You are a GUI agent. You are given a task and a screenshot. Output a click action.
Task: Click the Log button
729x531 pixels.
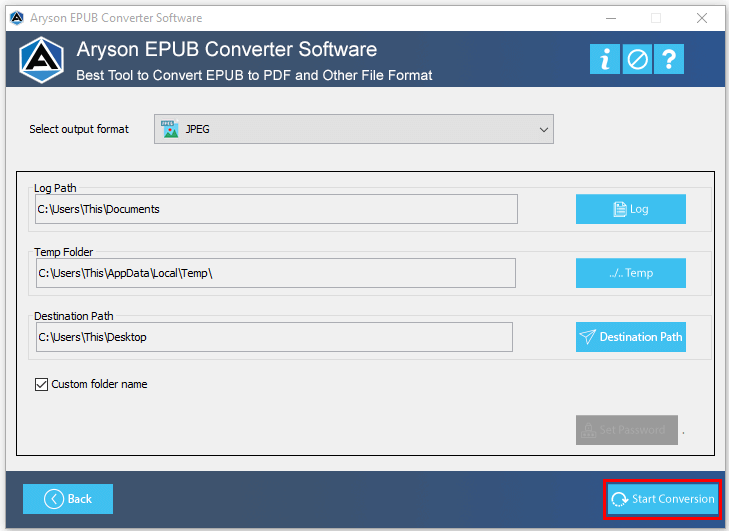click(630, 209)
